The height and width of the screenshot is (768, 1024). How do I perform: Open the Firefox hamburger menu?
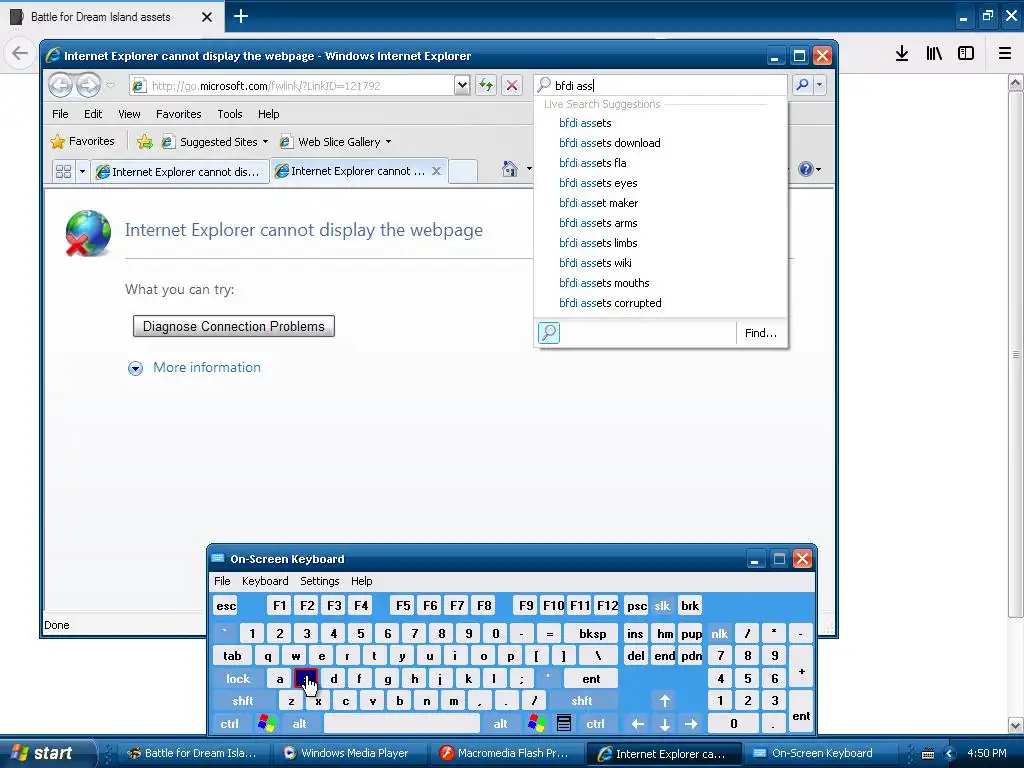click(1005, 53)
